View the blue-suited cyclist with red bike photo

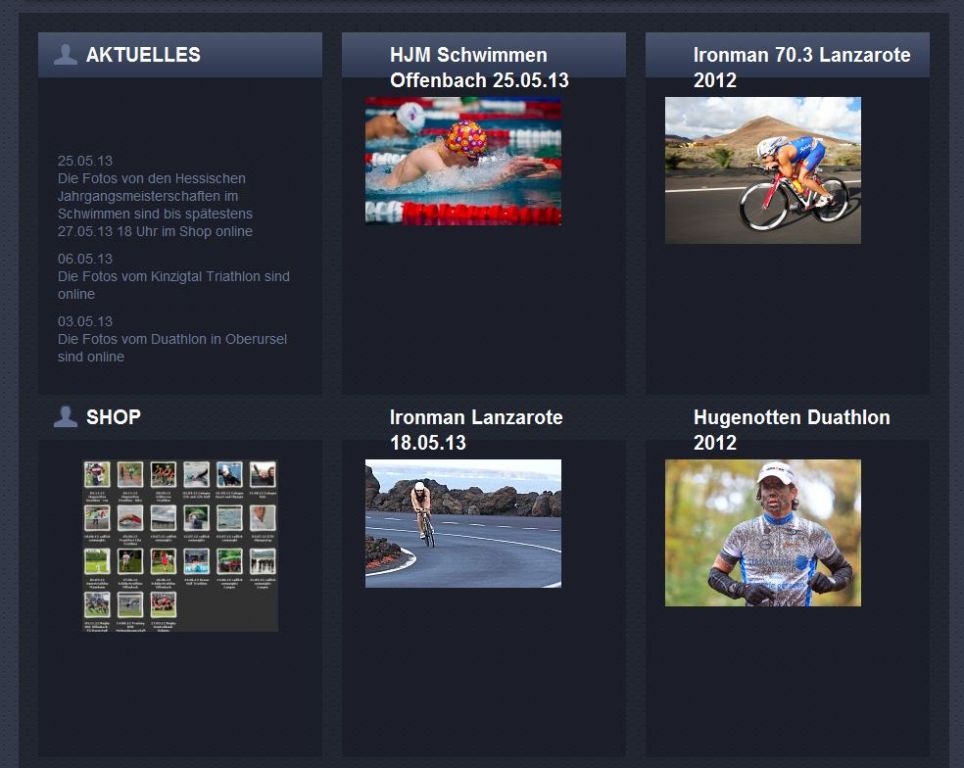click(763, 170)
